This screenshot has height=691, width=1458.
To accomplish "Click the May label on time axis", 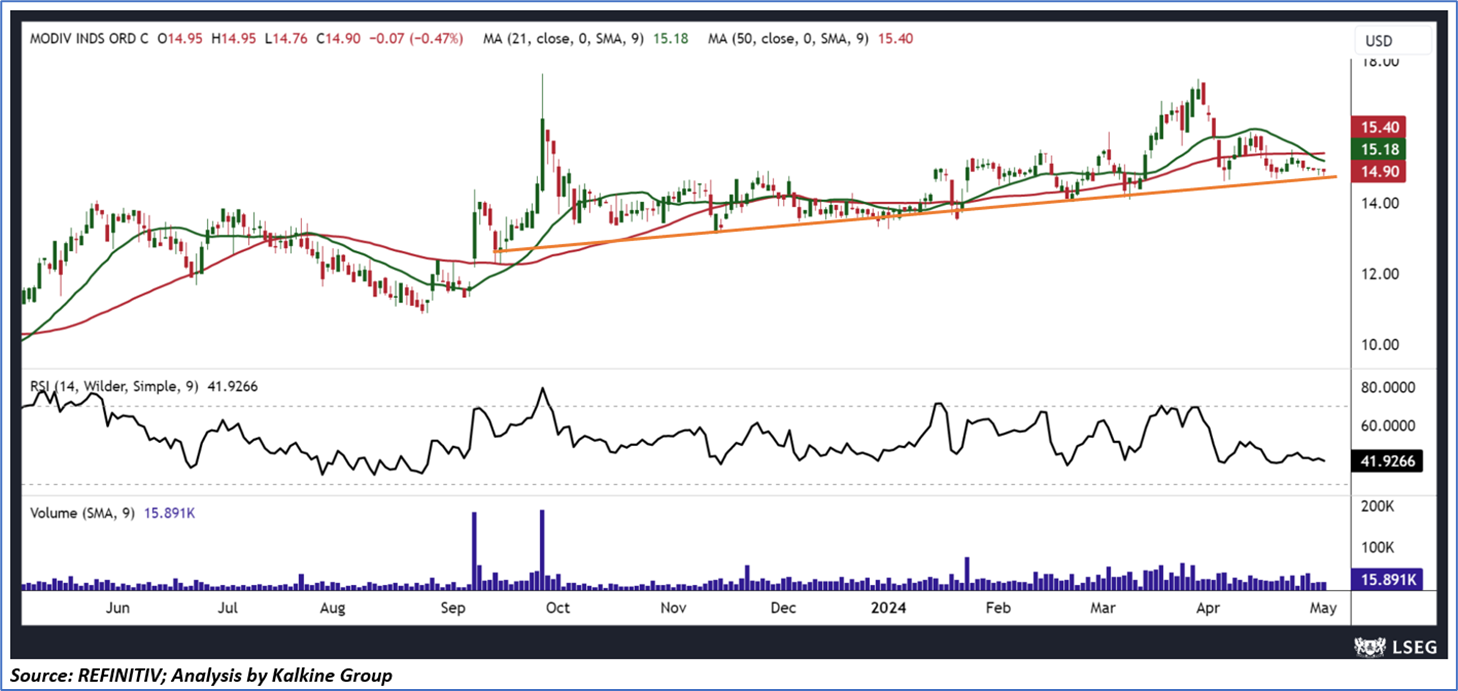I will (x=1322, y=608).
